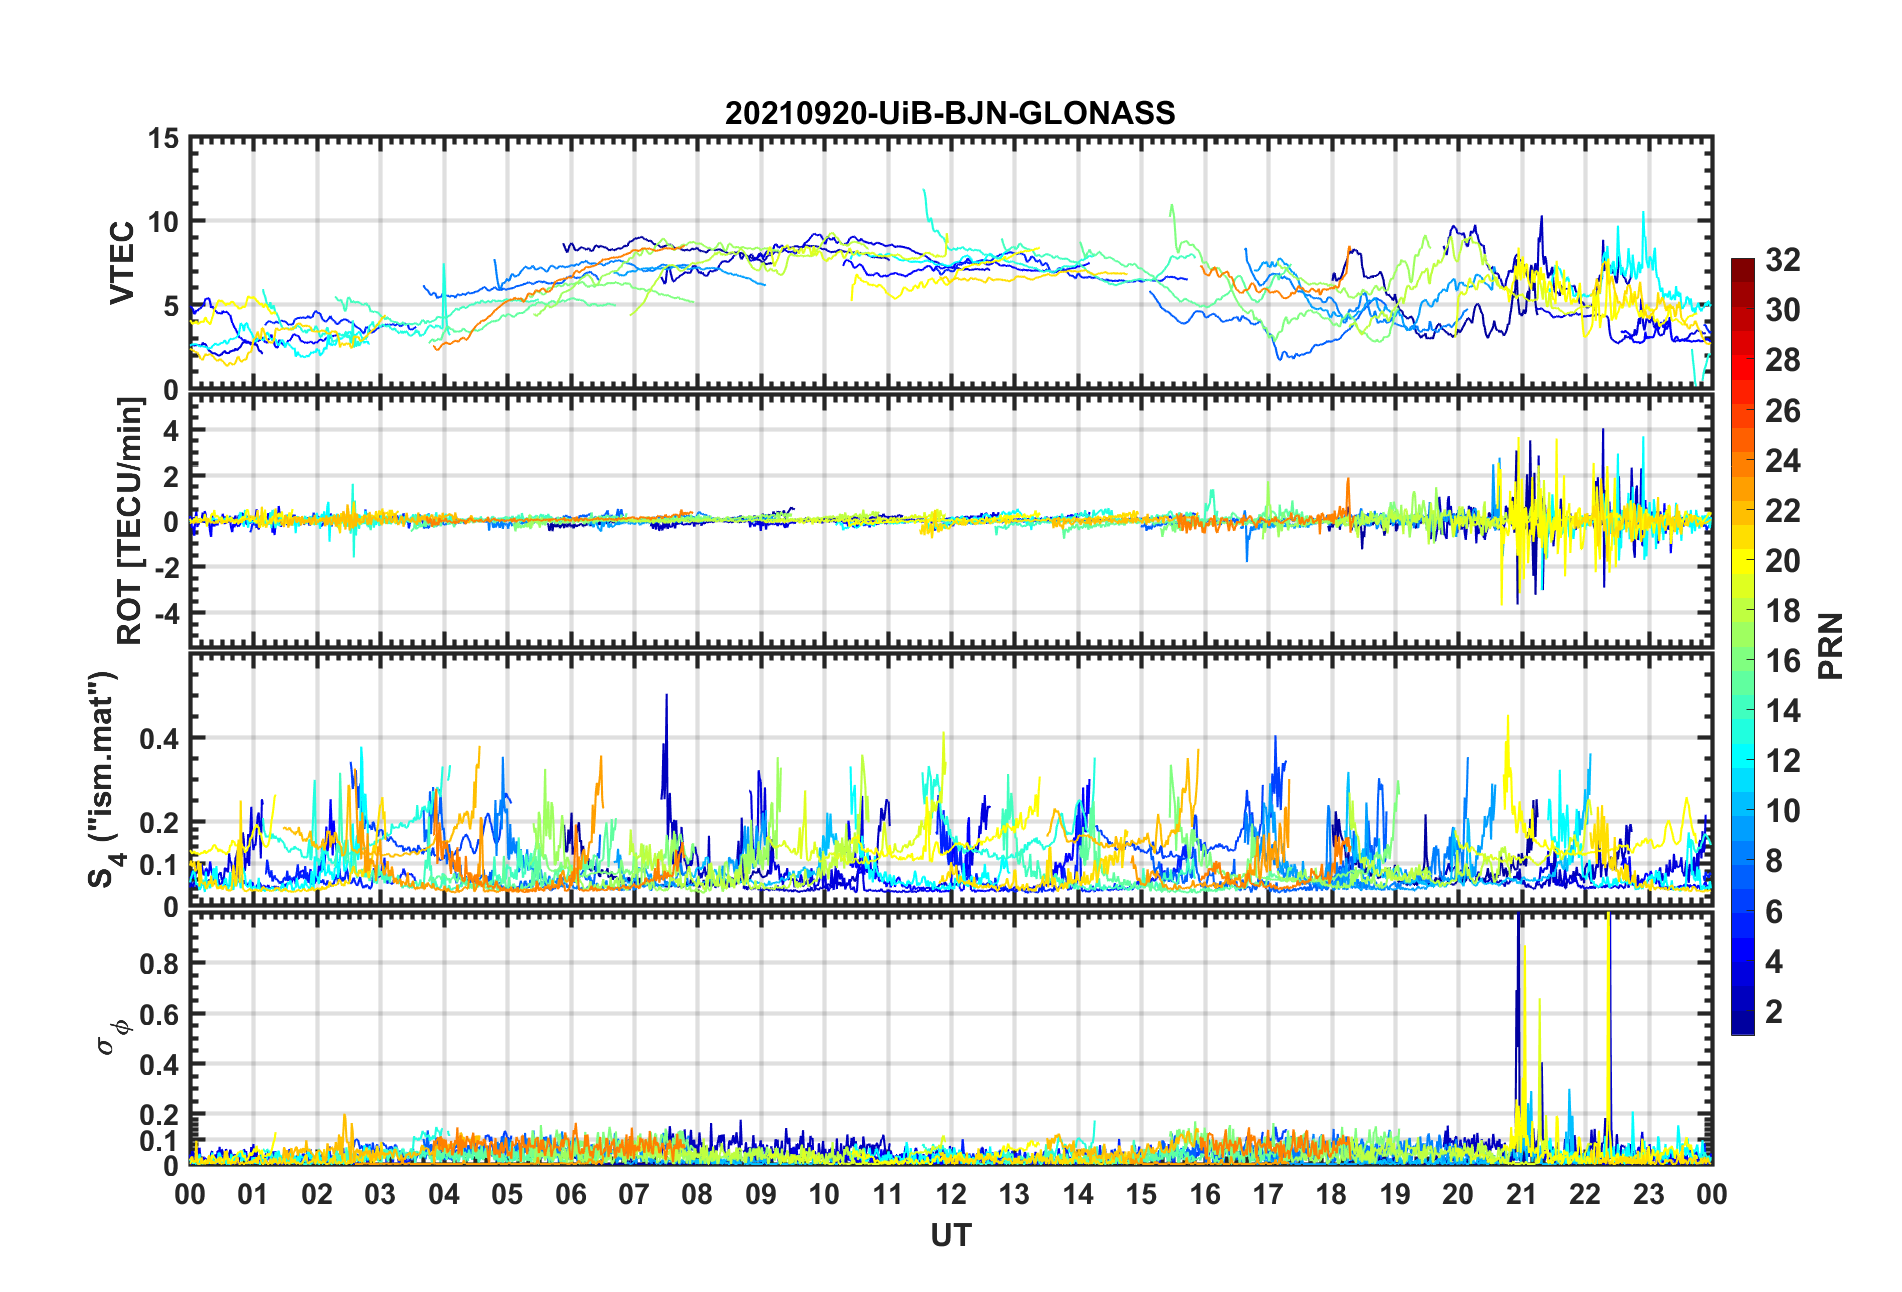
Task: Click PRN colorbar tick label "8"
Action: click(1774, 861)
